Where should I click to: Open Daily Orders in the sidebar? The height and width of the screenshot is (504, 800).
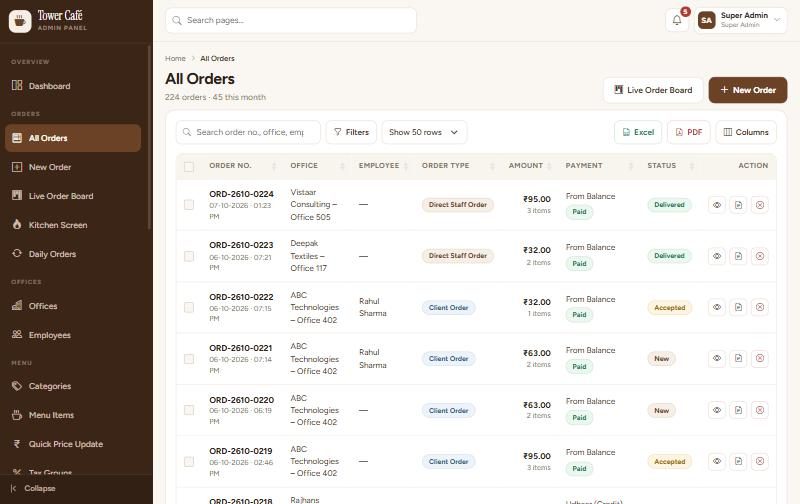point(73,254)
